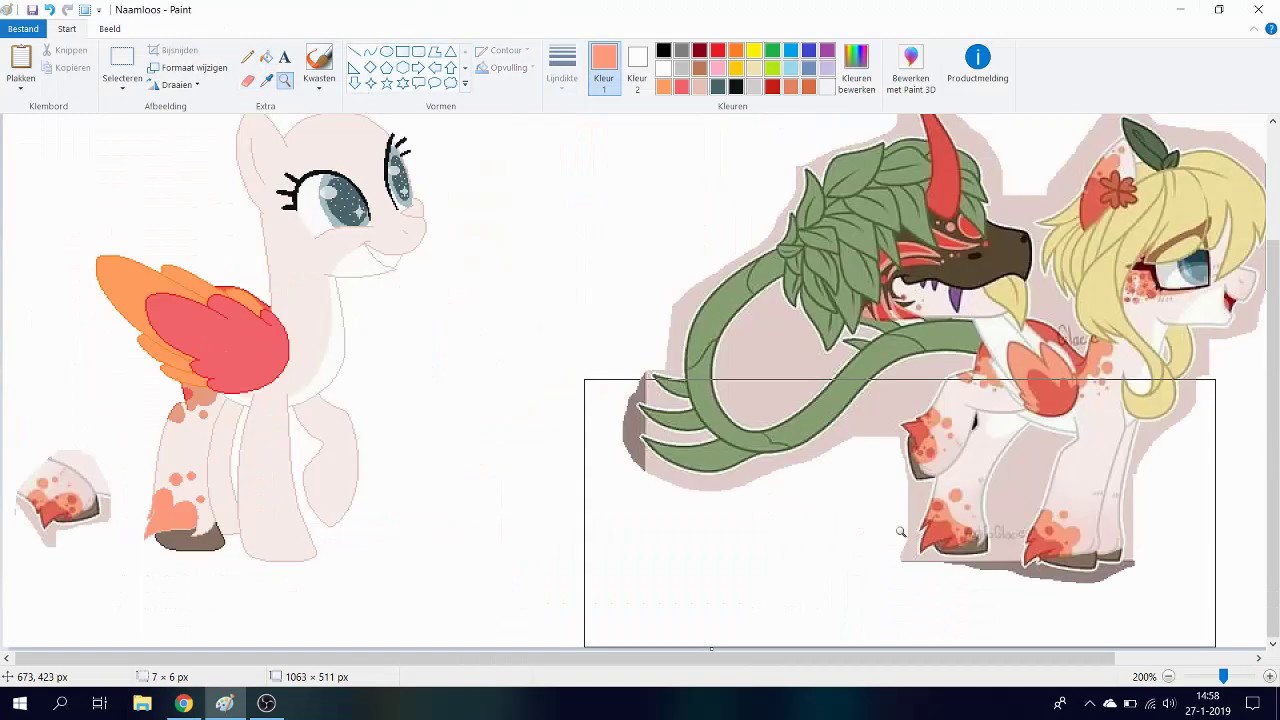Image resolution: width=1280 pixels, height=720 pixels.
Task: Open the Windows Start menu
Action: pyautogui.click(x=20, y=704)
